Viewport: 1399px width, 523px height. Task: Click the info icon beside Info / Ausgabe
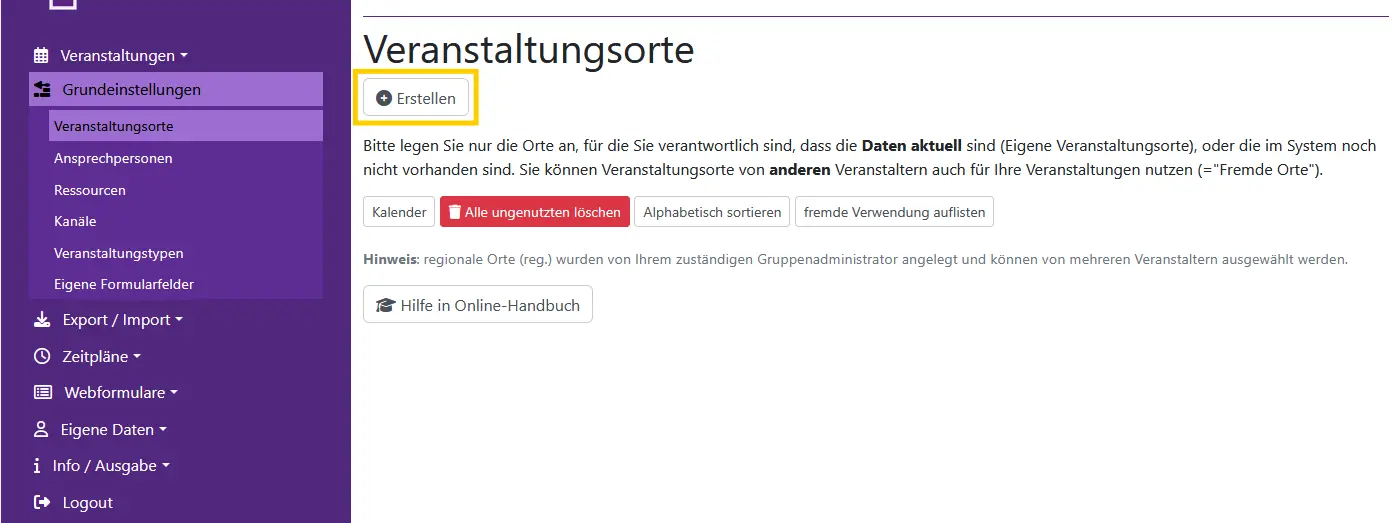pos(38,466)
